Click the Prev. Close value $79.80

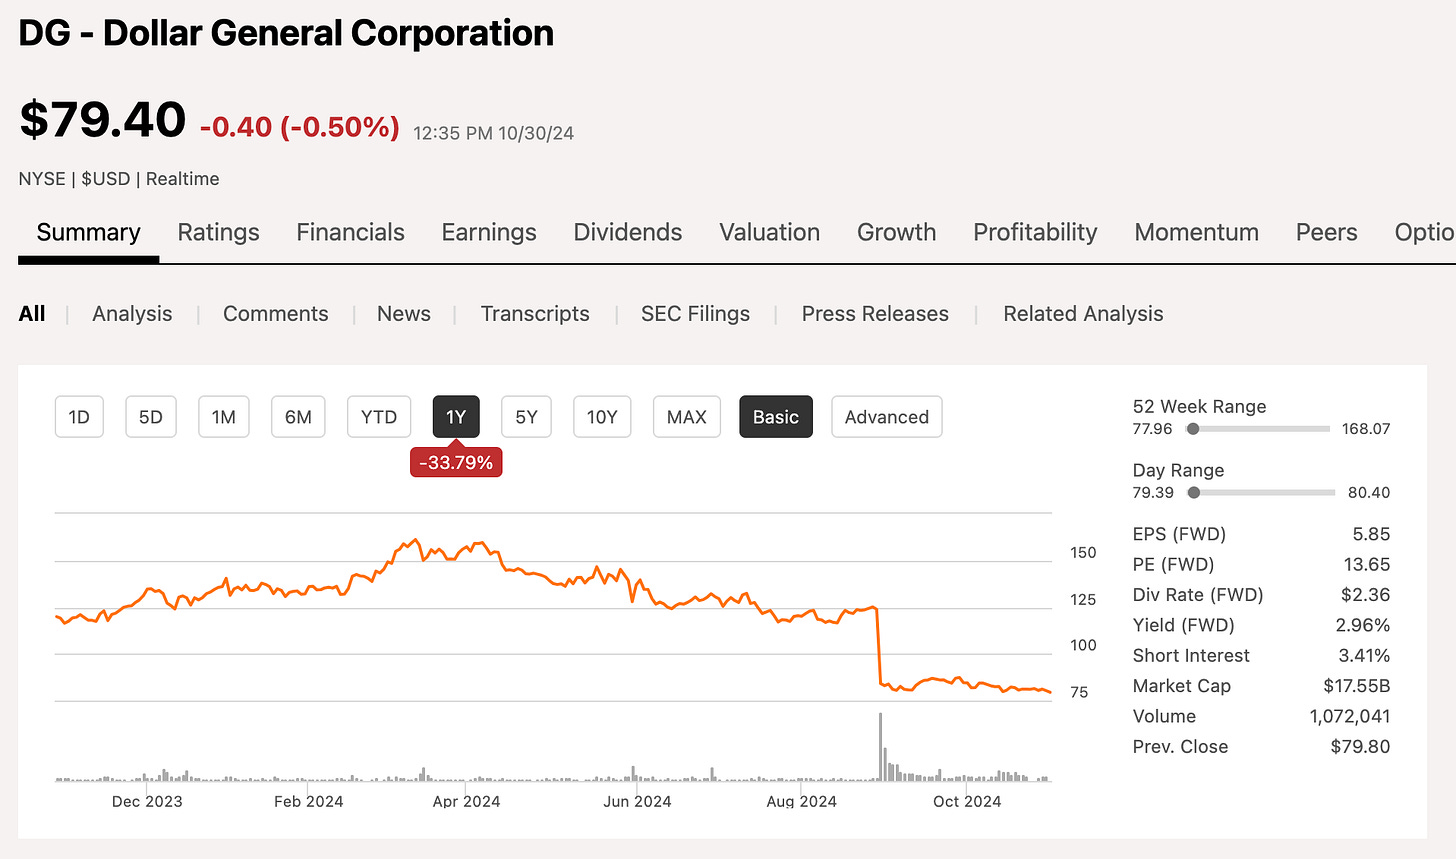coord(1361,747)
